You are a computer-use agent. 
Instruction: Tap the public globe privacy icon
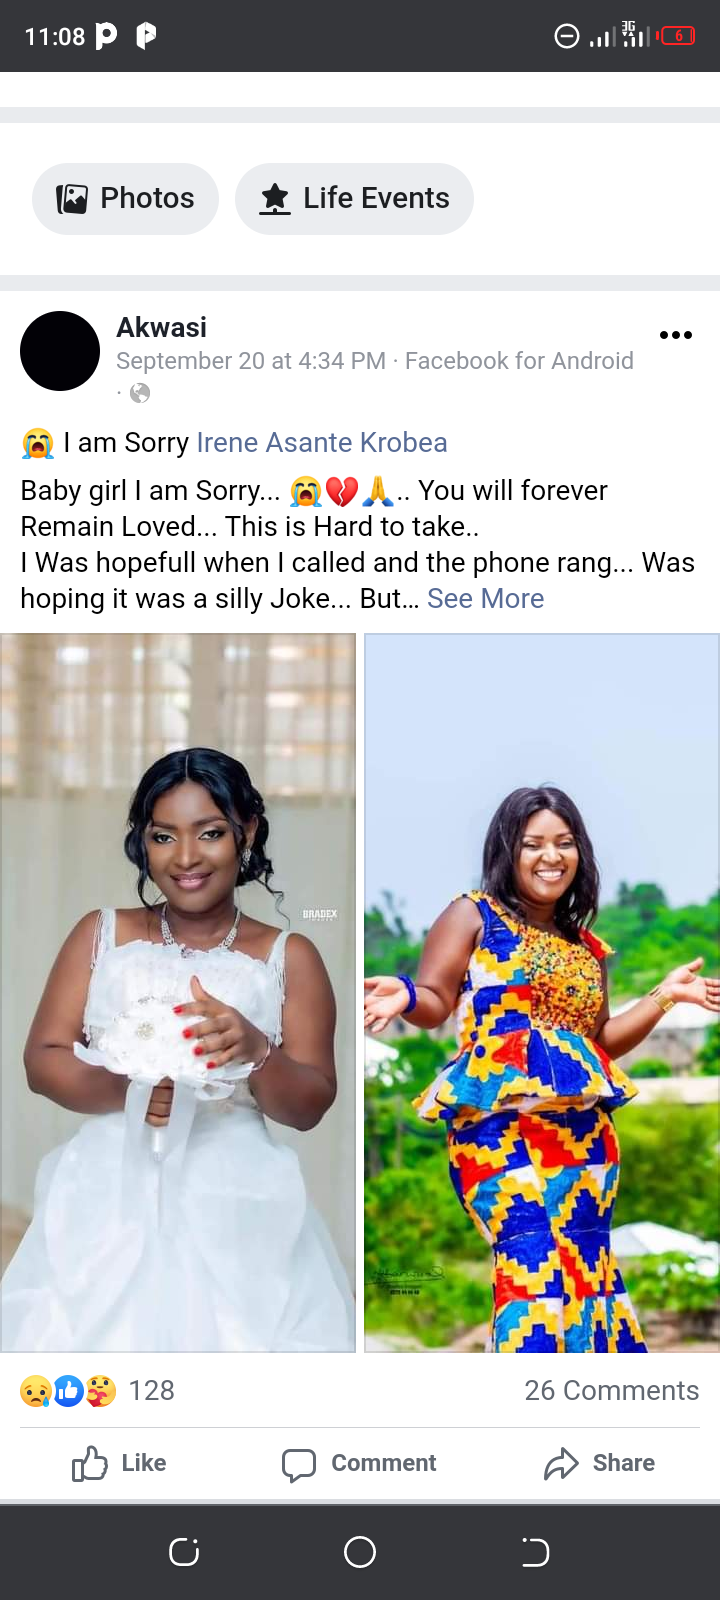(140, 393)
